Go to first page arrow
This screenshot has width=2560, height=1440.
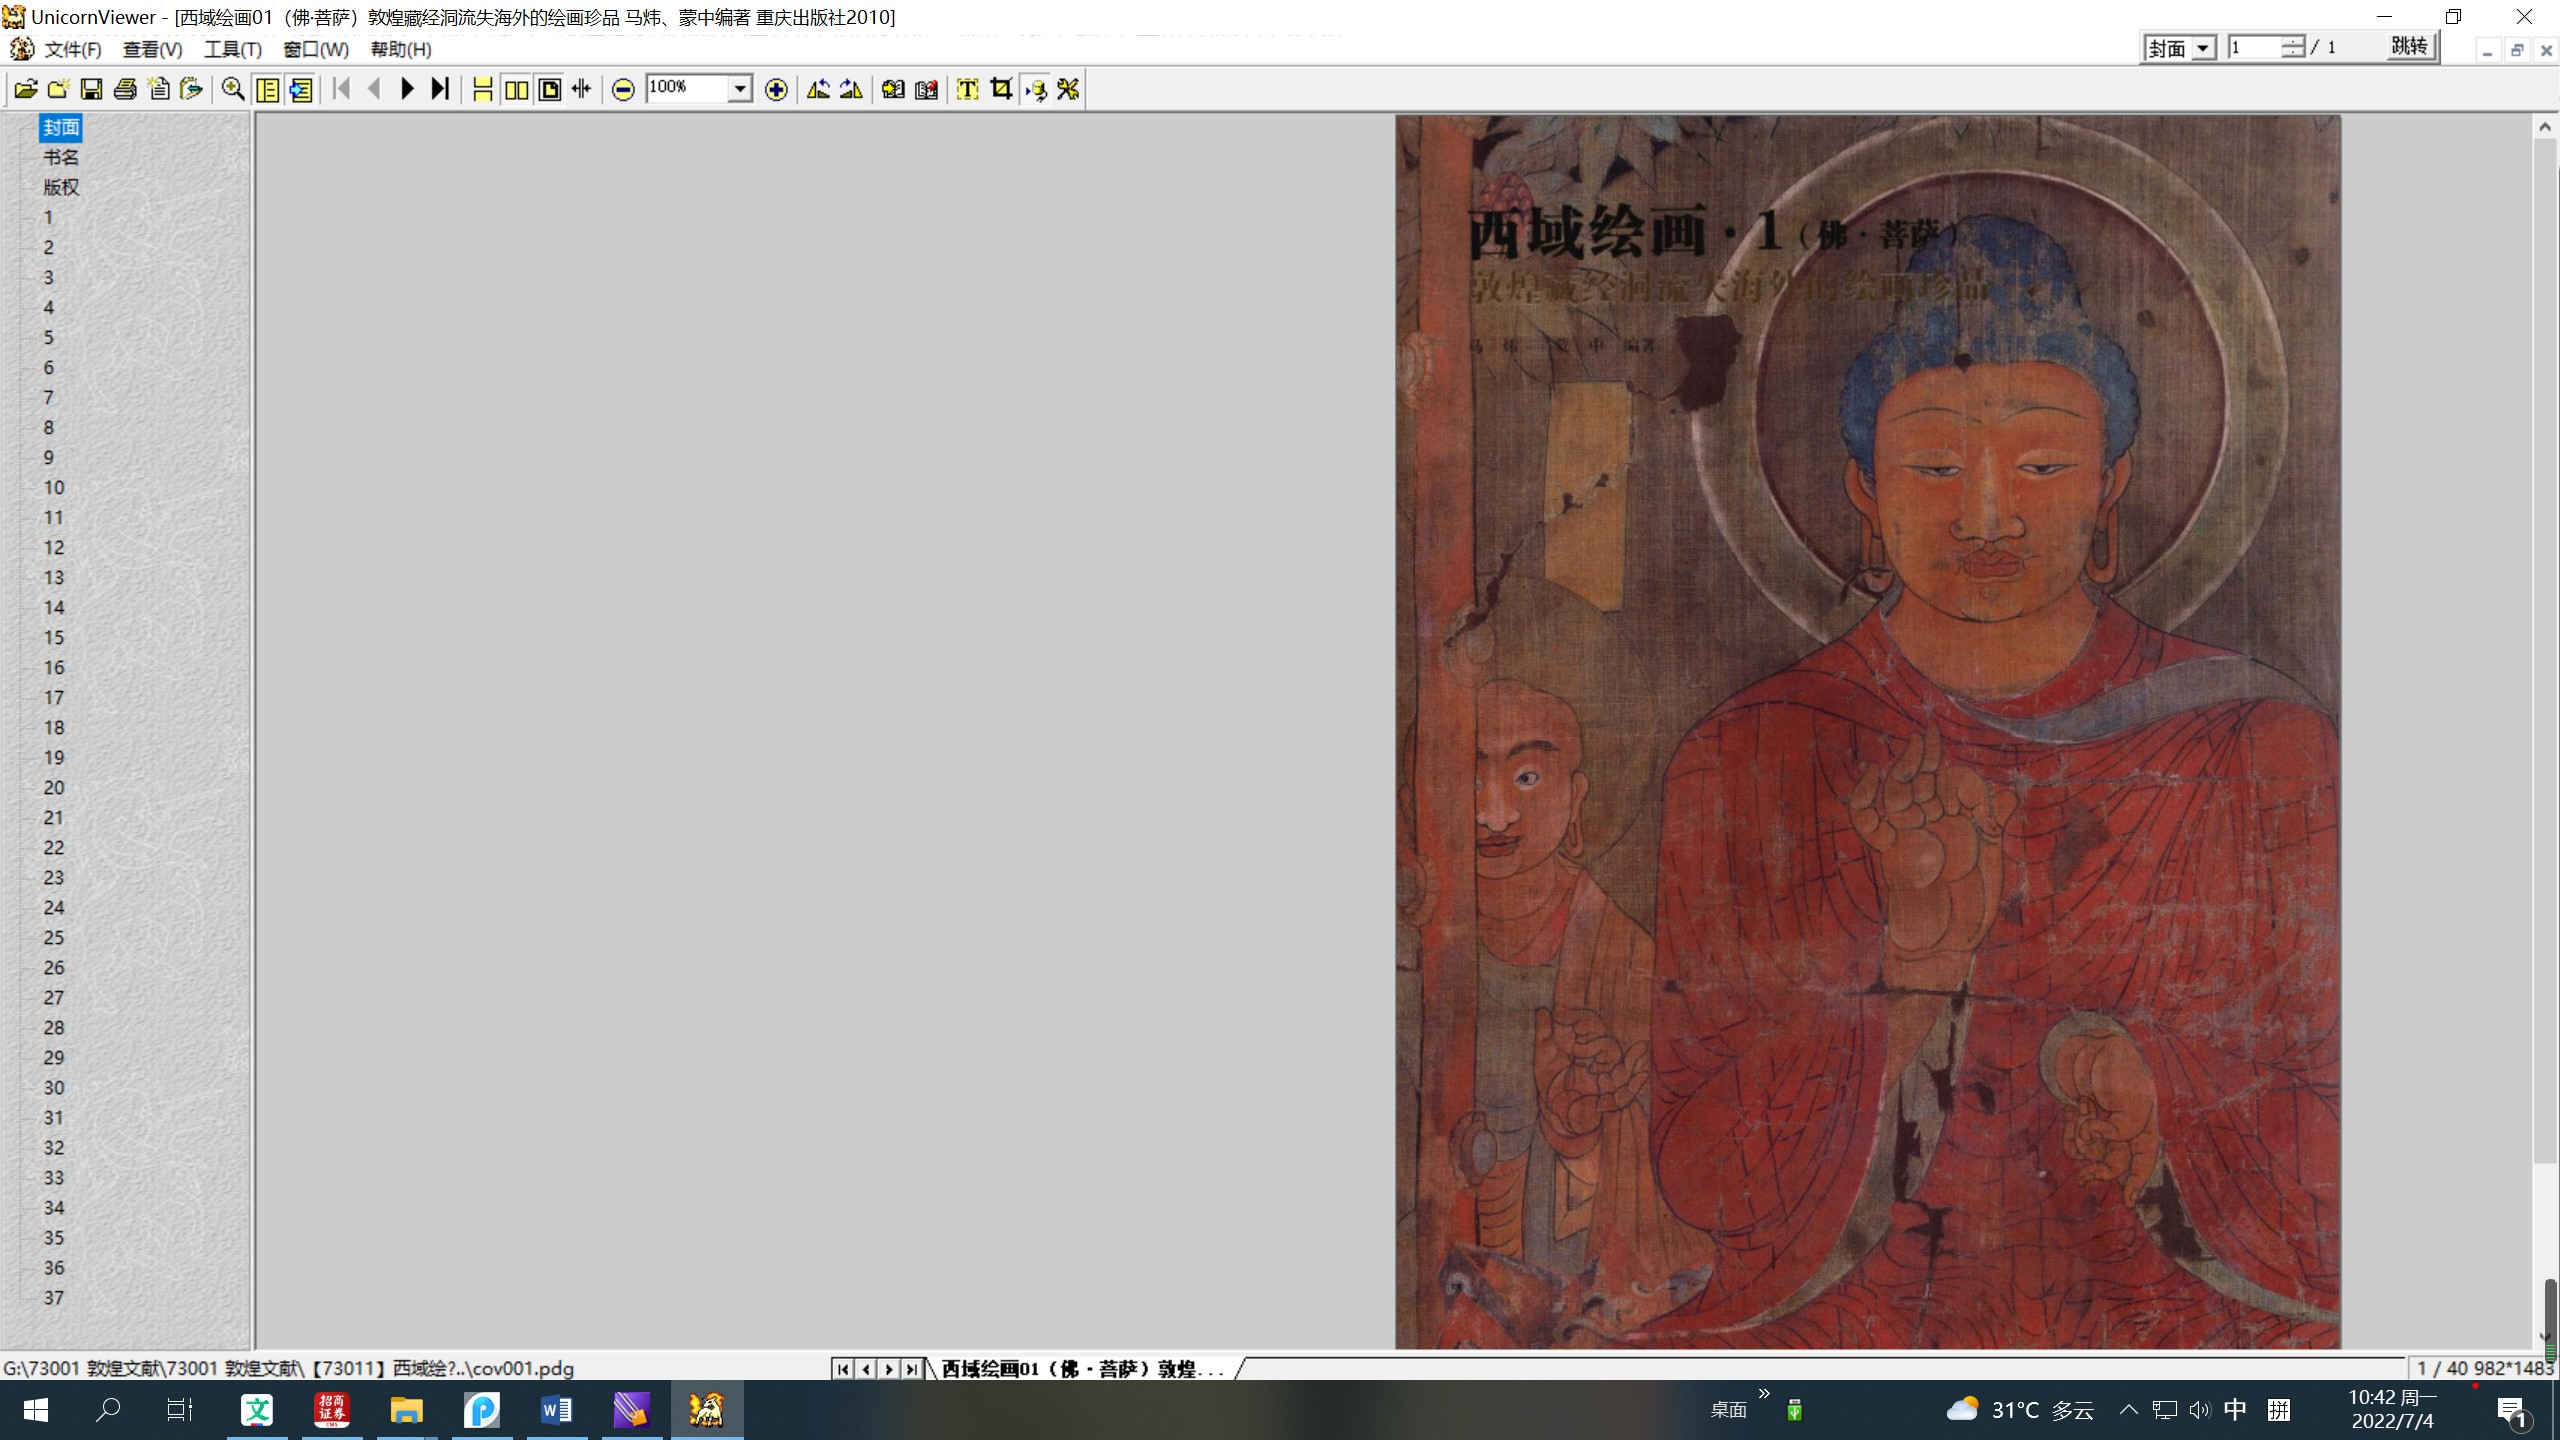point(341,89)
